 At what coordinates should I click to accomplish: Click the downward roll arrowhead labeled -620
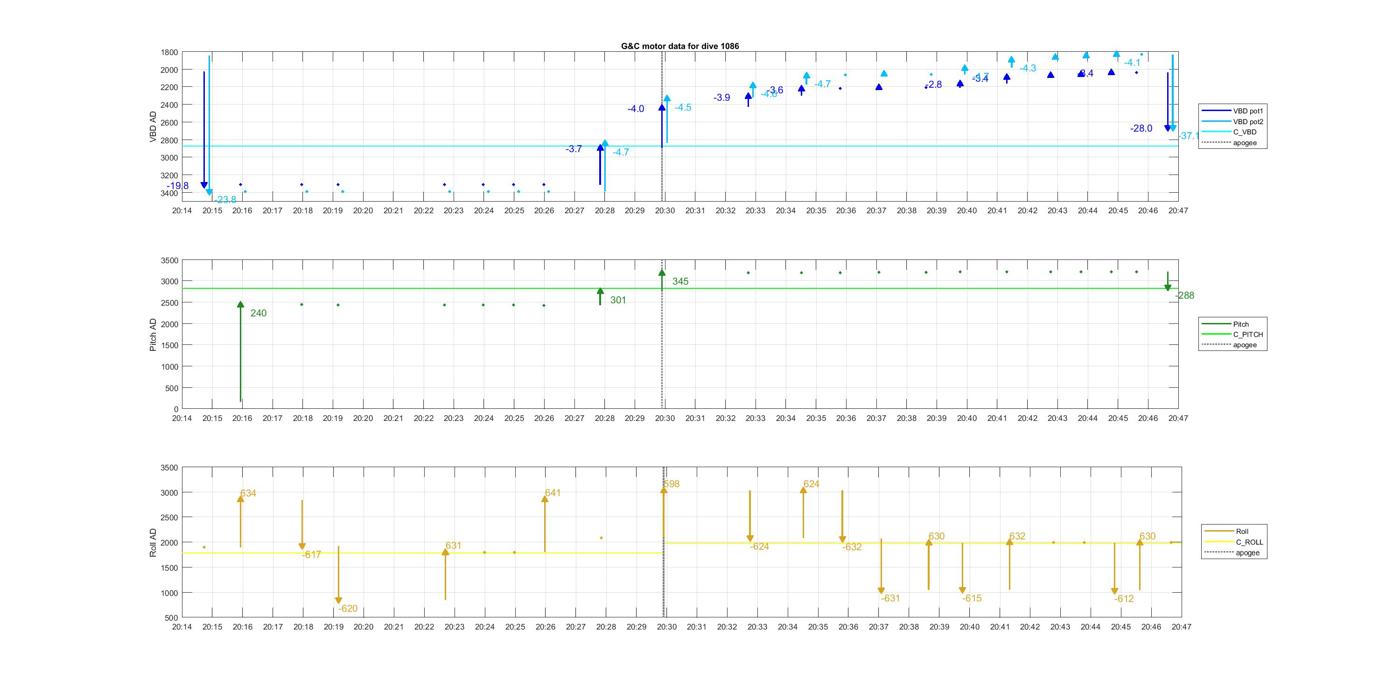(x=339, y=601)
